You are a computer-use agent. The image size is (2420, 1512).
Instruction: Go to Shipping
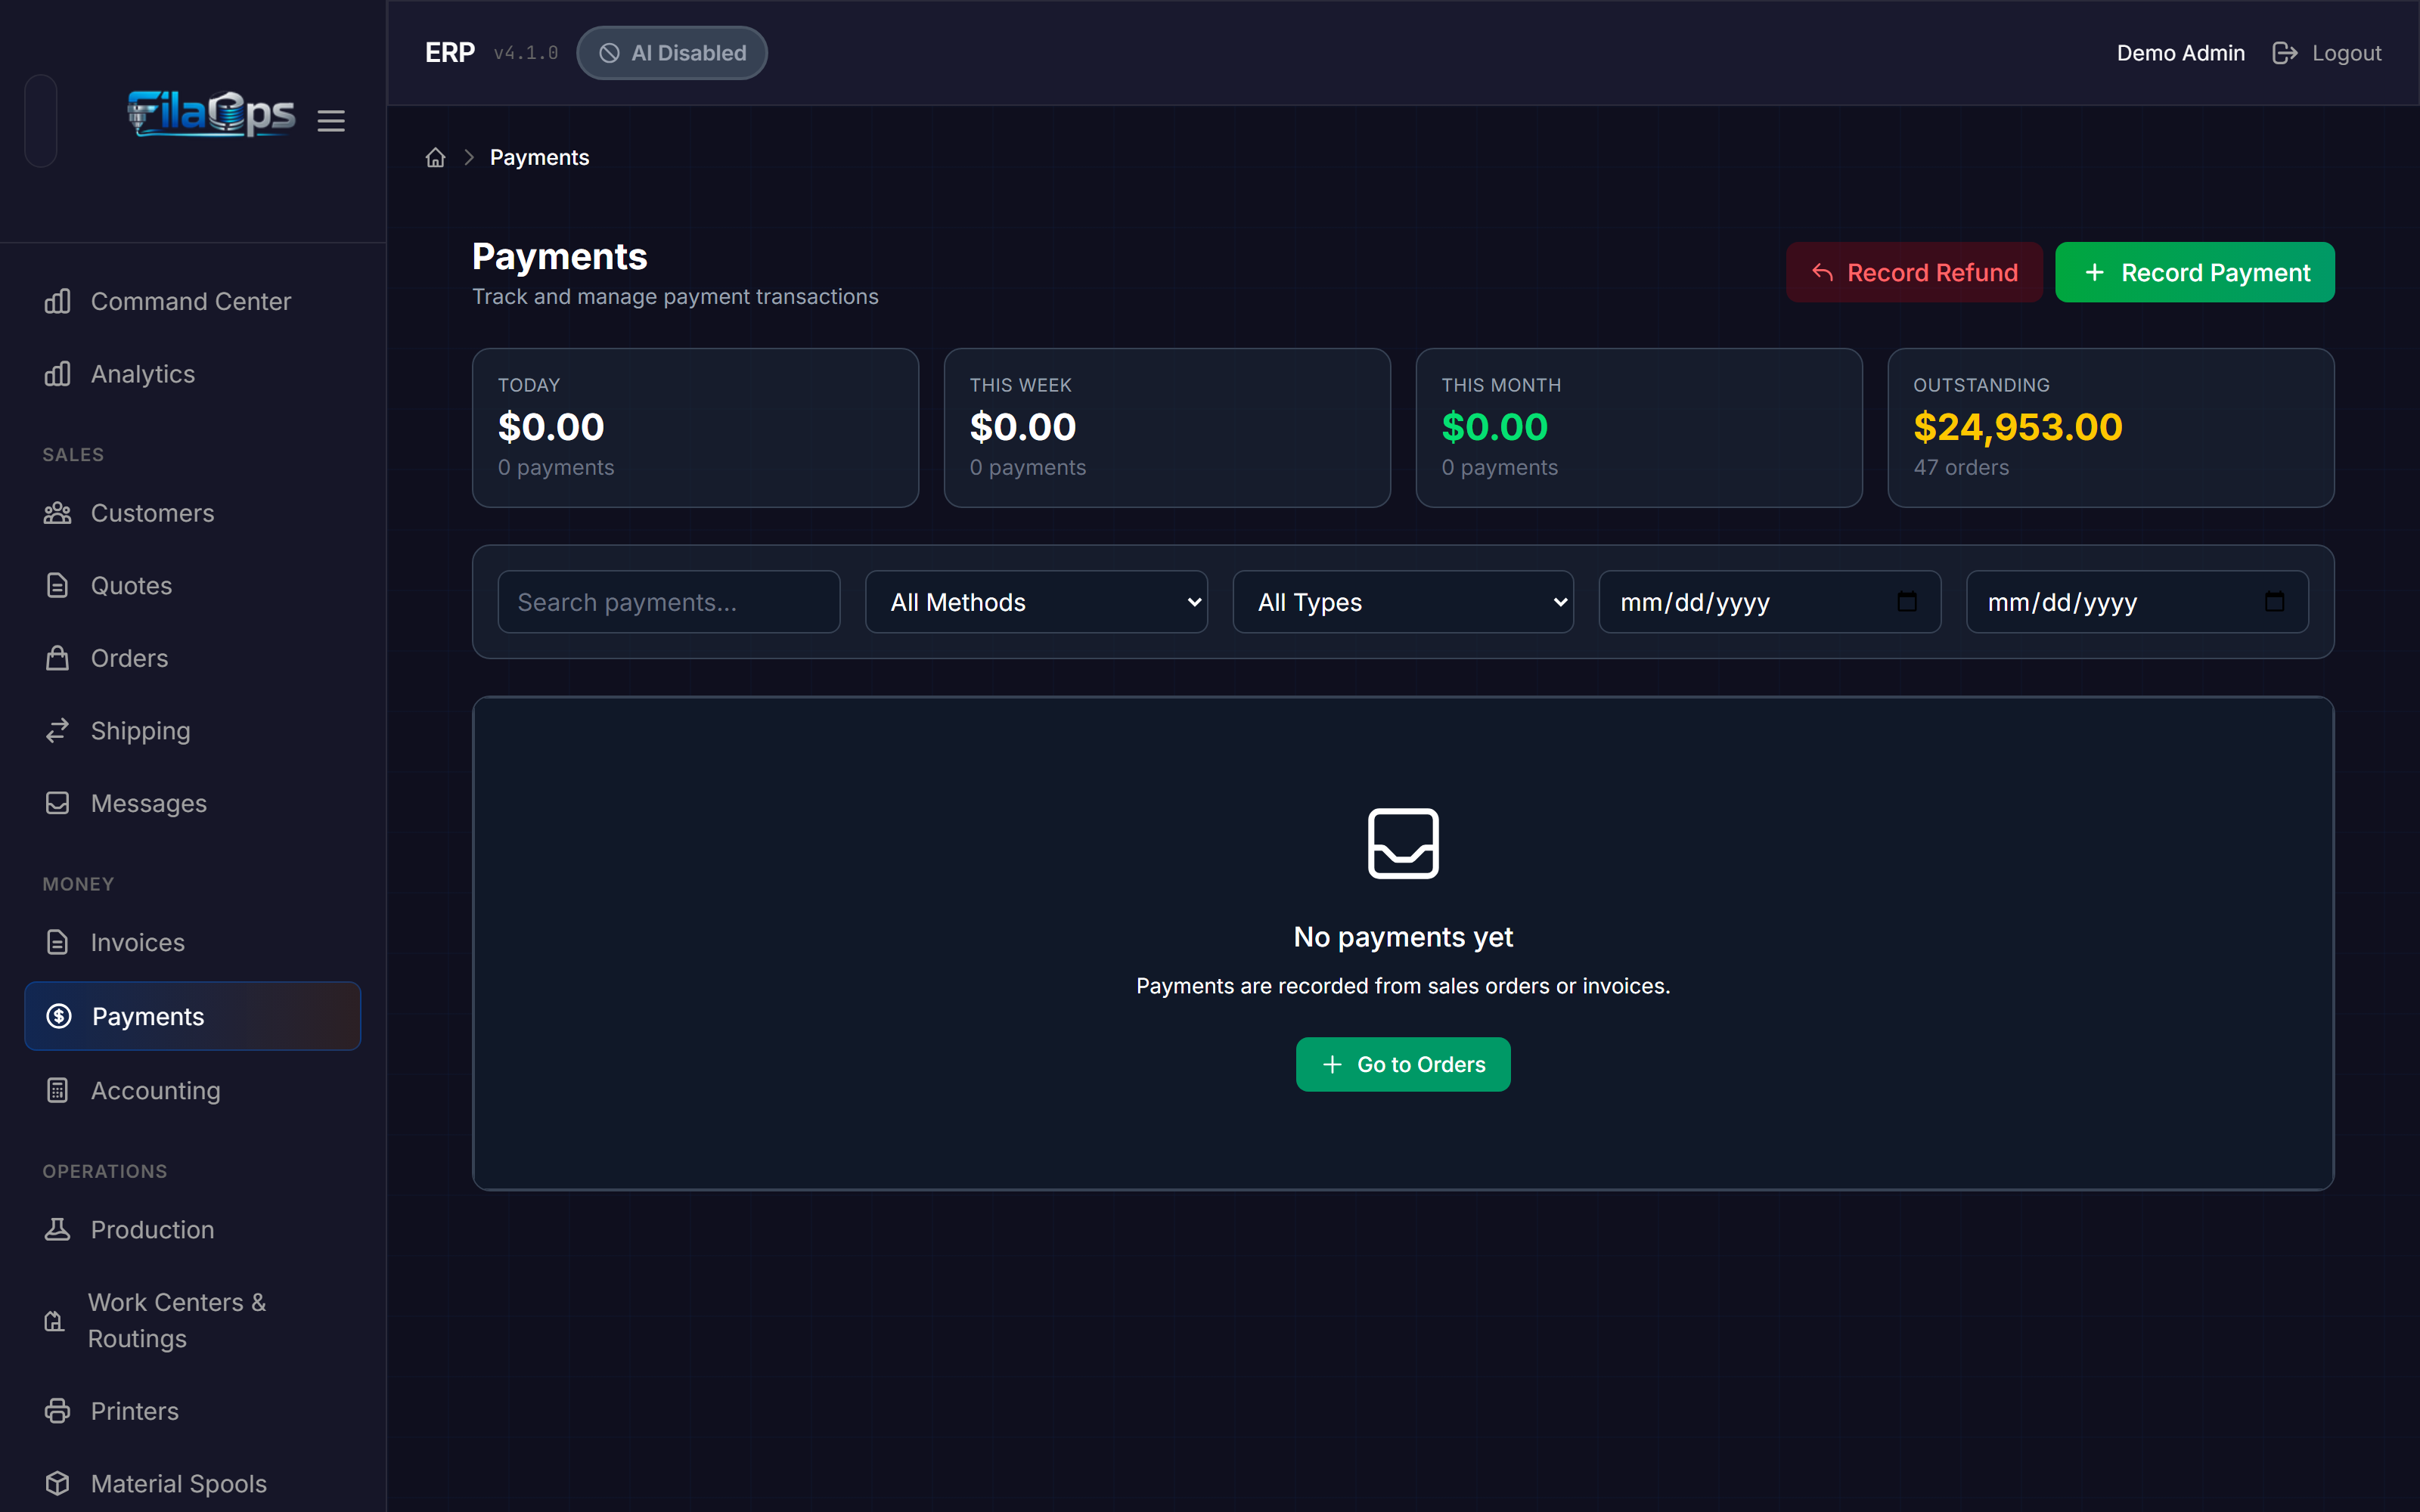click(x=192, y=731)
